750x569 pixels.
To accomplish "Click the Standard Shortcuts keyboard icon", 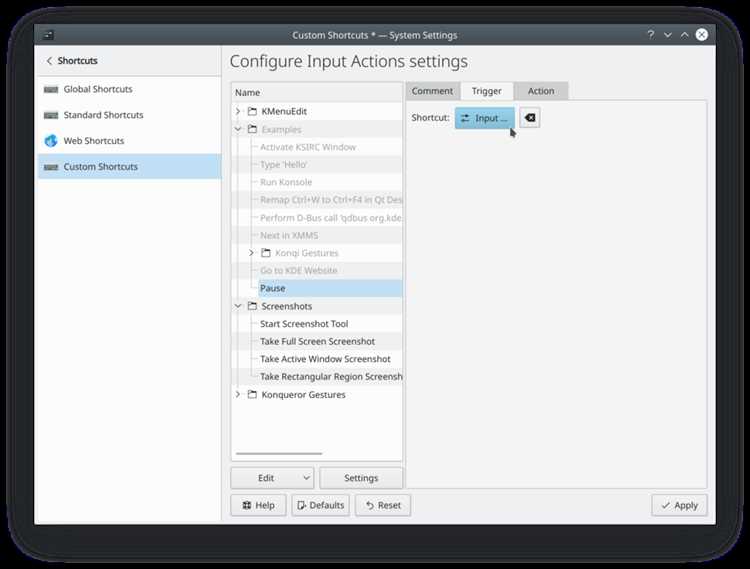I will (x=51, y=115).
